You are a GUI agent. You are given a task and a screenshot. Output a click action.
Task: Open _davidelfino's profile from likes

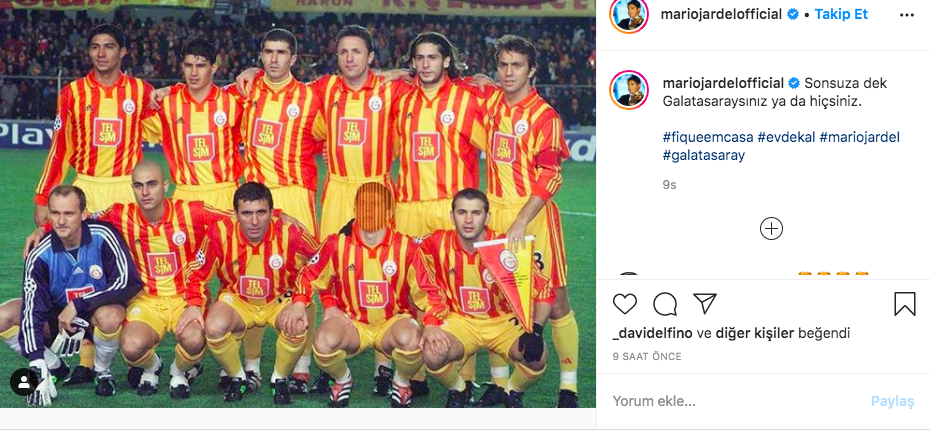click(652, 334)
